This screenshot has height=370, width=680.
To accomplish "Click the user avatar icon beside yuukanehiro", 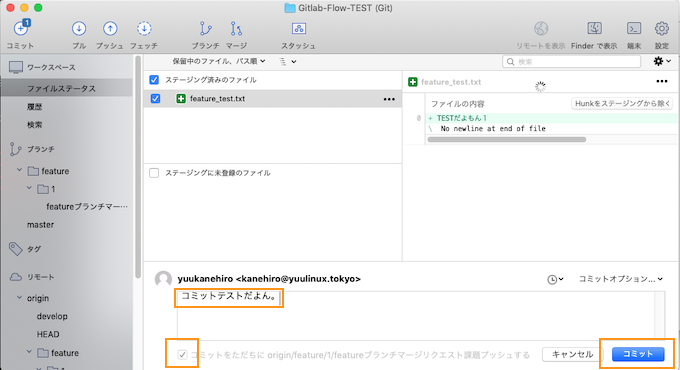I will (163, 279).
